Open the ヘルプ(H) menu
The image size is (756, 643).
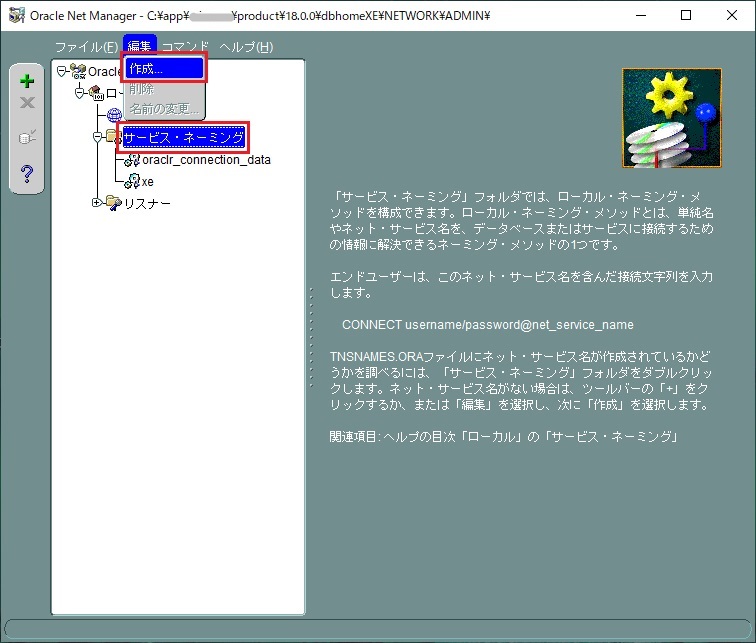(246, 46)
